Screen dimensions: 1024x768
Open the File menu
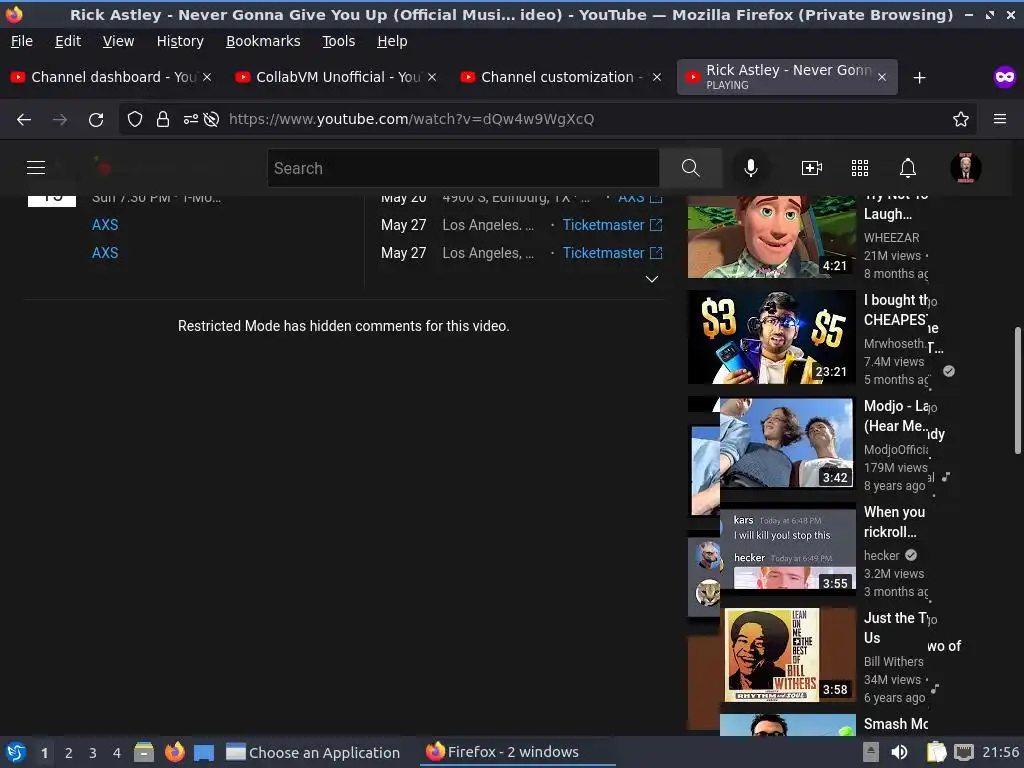pos(22,41)
